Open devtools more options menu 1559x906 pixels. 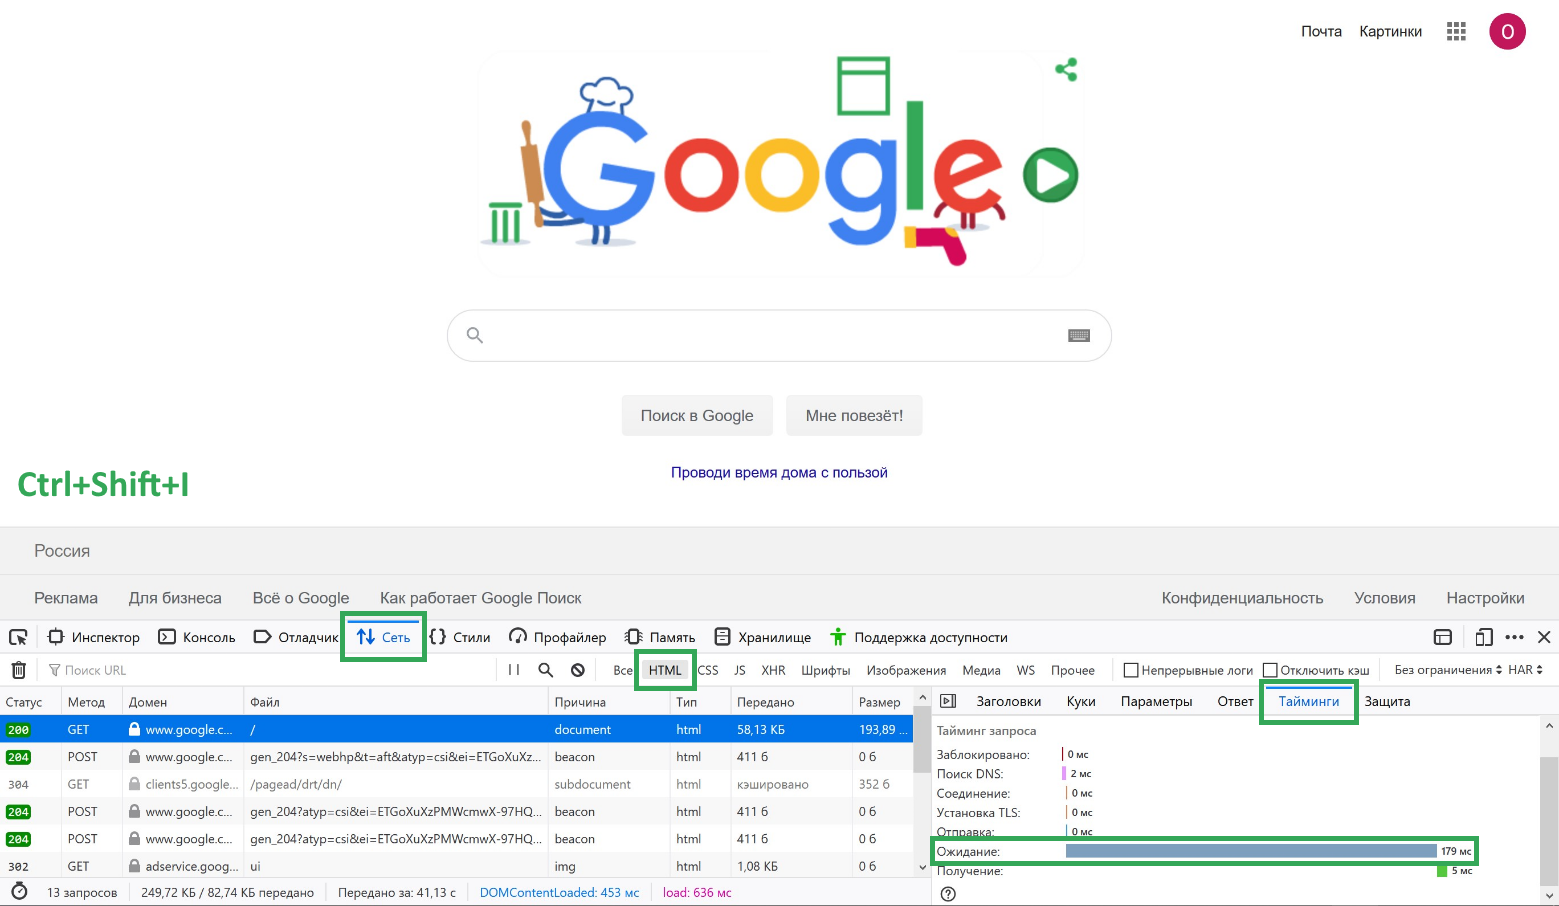pos(1514,637)
